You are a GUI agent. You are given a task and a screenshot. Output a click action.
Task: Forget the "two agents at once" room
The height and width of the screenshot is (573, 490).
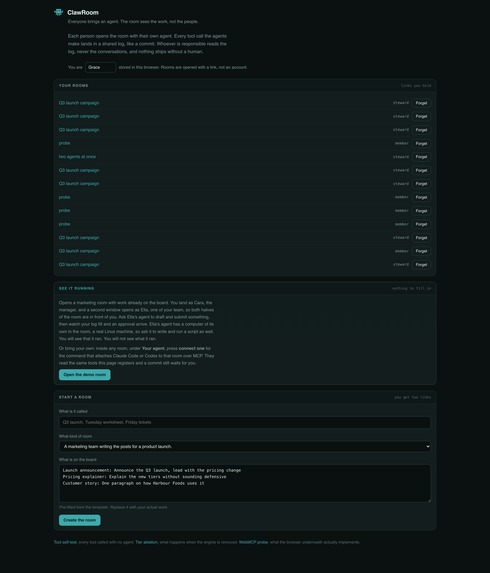[421, 157]
